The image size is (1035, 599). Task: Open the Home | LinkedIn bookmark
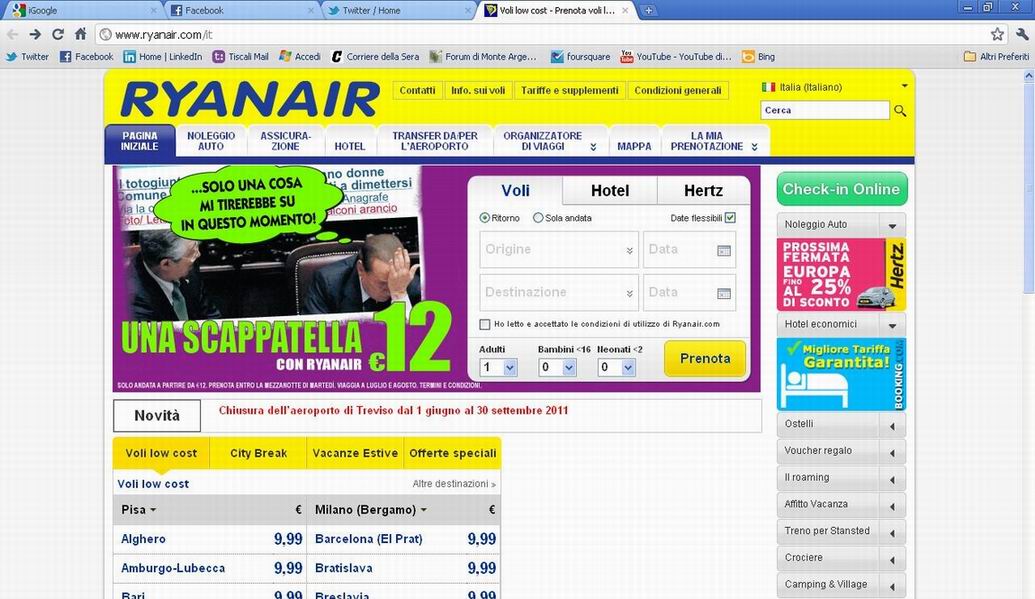tap(163, 57)
